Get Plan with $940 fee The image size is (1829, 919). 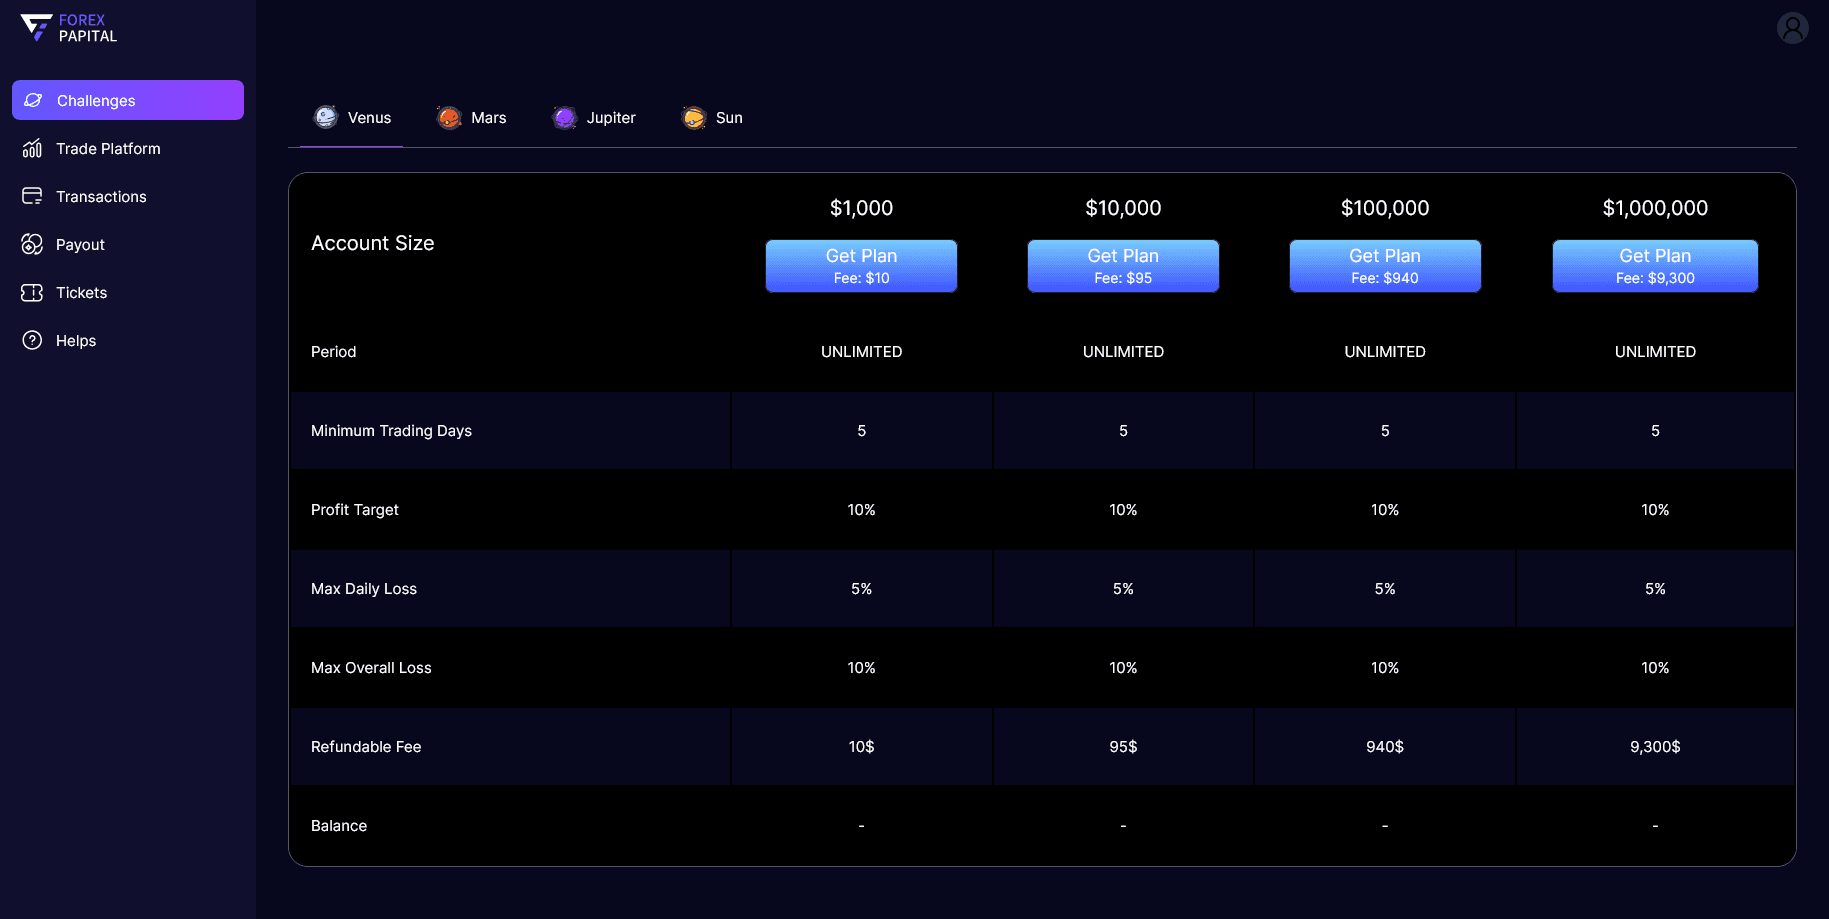[1385, 266]
